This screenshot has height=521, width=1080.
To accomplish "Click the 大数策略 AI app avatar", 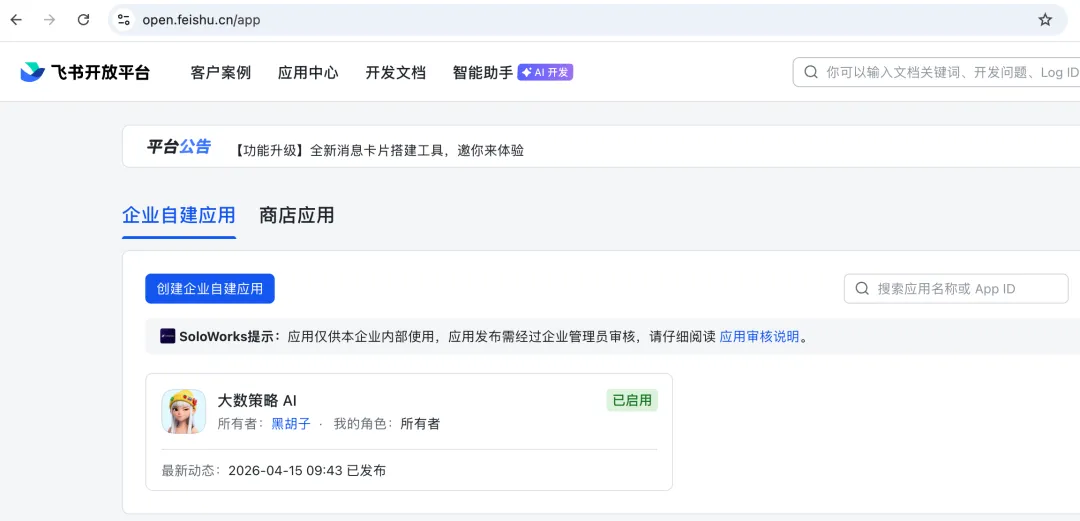I will [x=184, y=411].
